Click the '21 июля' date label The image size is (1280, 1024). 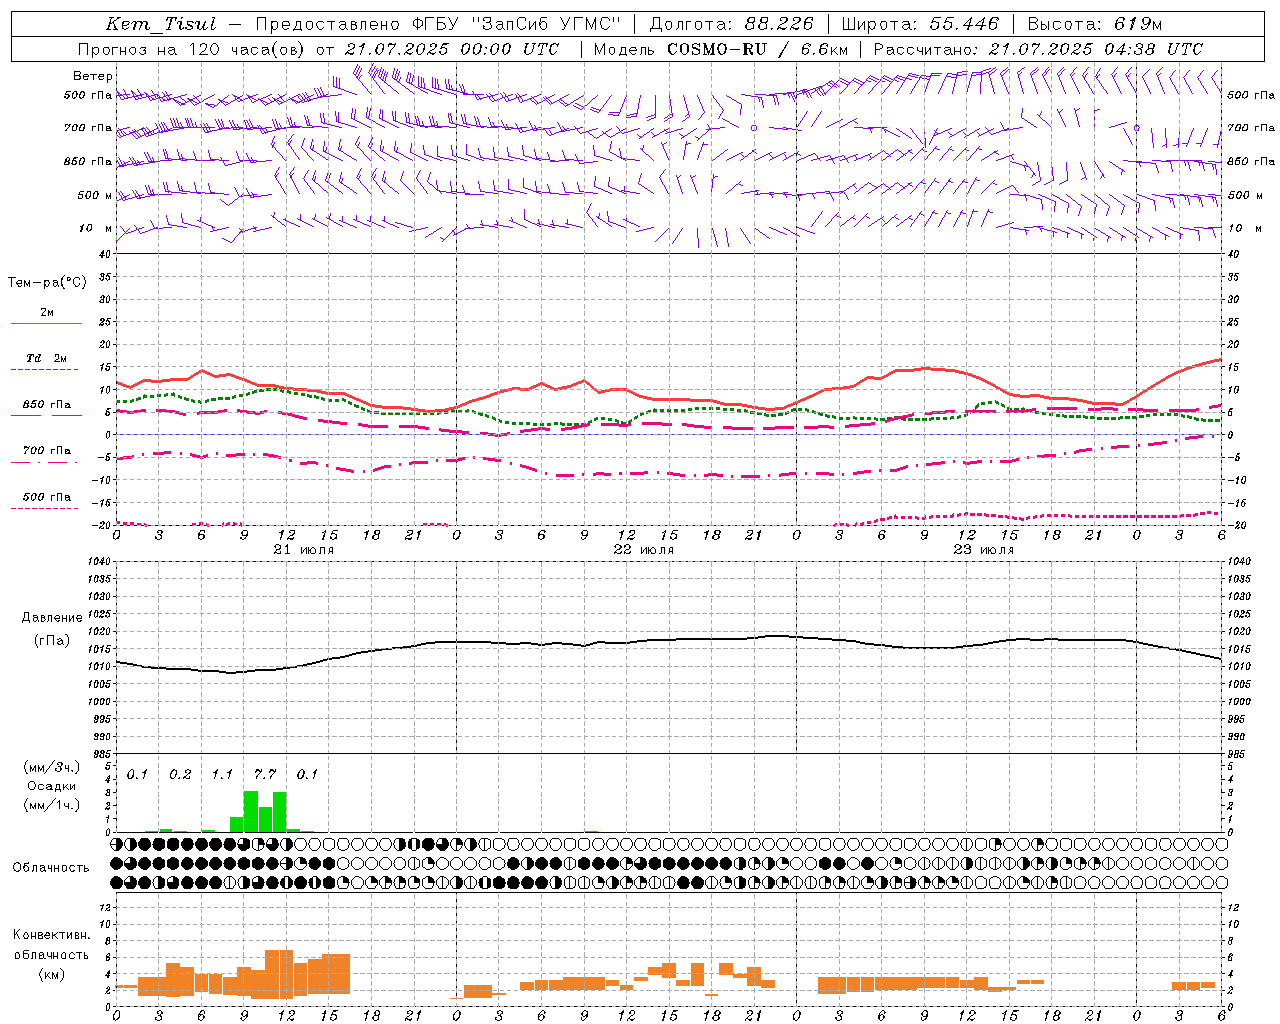304,550
